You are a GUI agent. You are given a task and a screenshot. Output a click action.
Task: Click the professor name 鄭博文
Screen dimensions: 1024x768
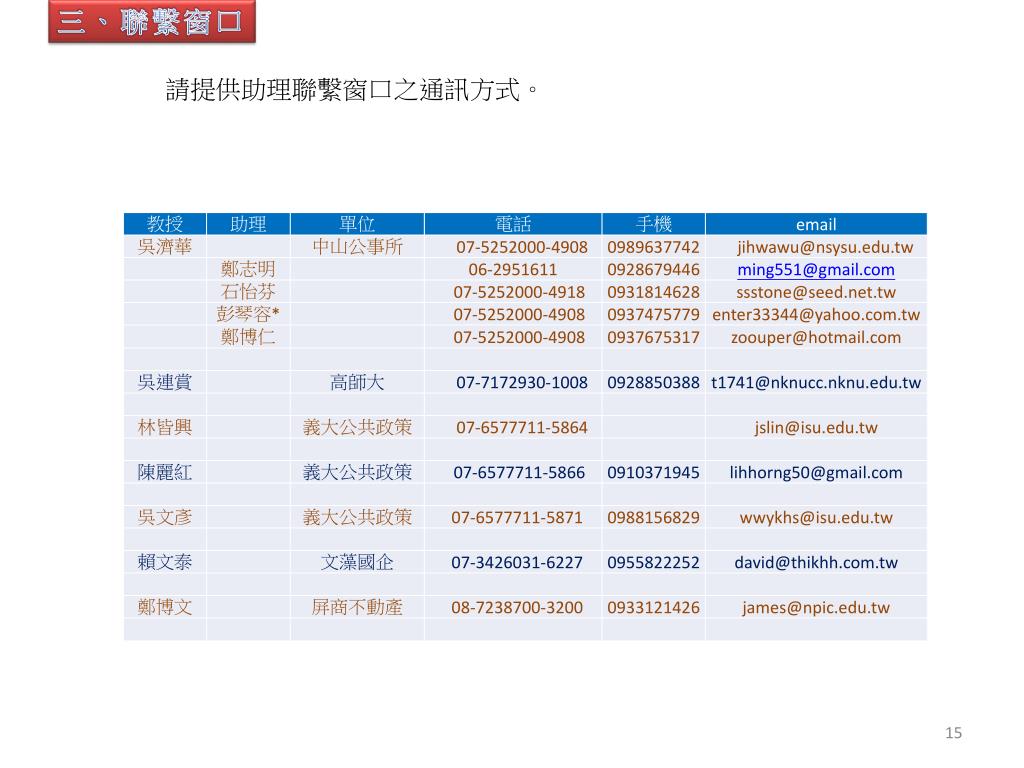[x=165, y=607]
